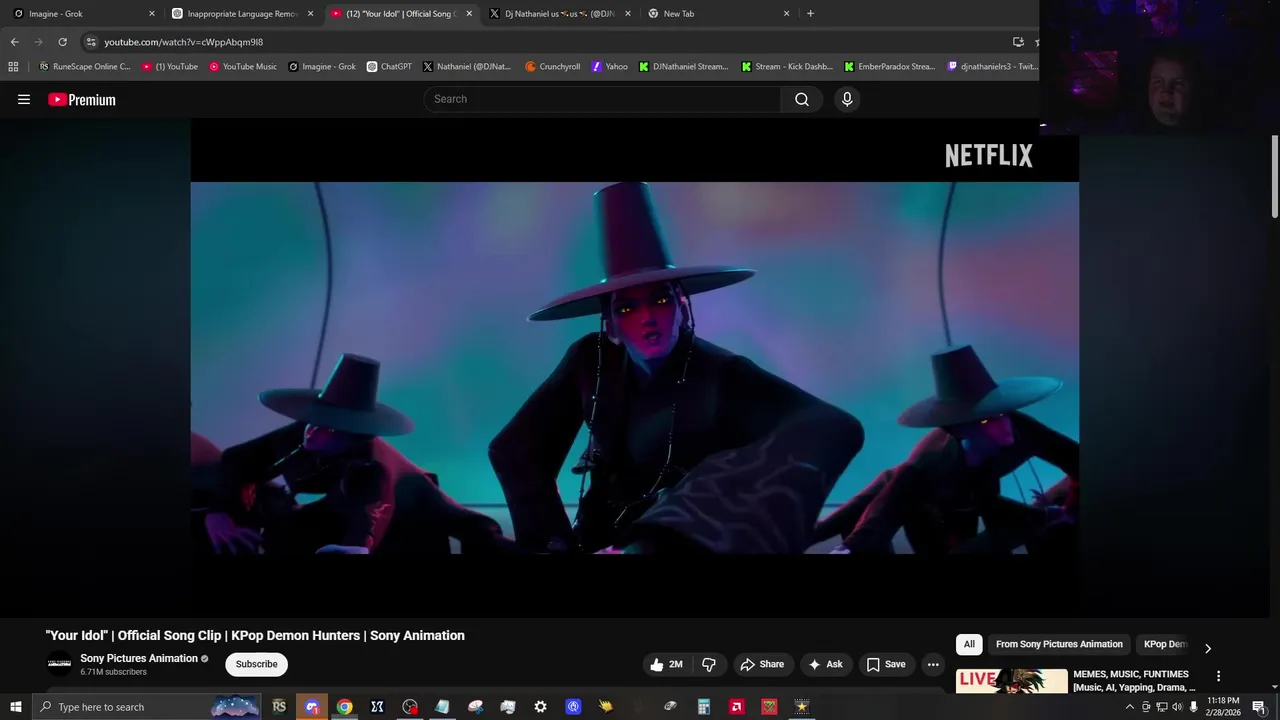
Task: Open the YouTube Music bookmark
Action: point(243,67)
